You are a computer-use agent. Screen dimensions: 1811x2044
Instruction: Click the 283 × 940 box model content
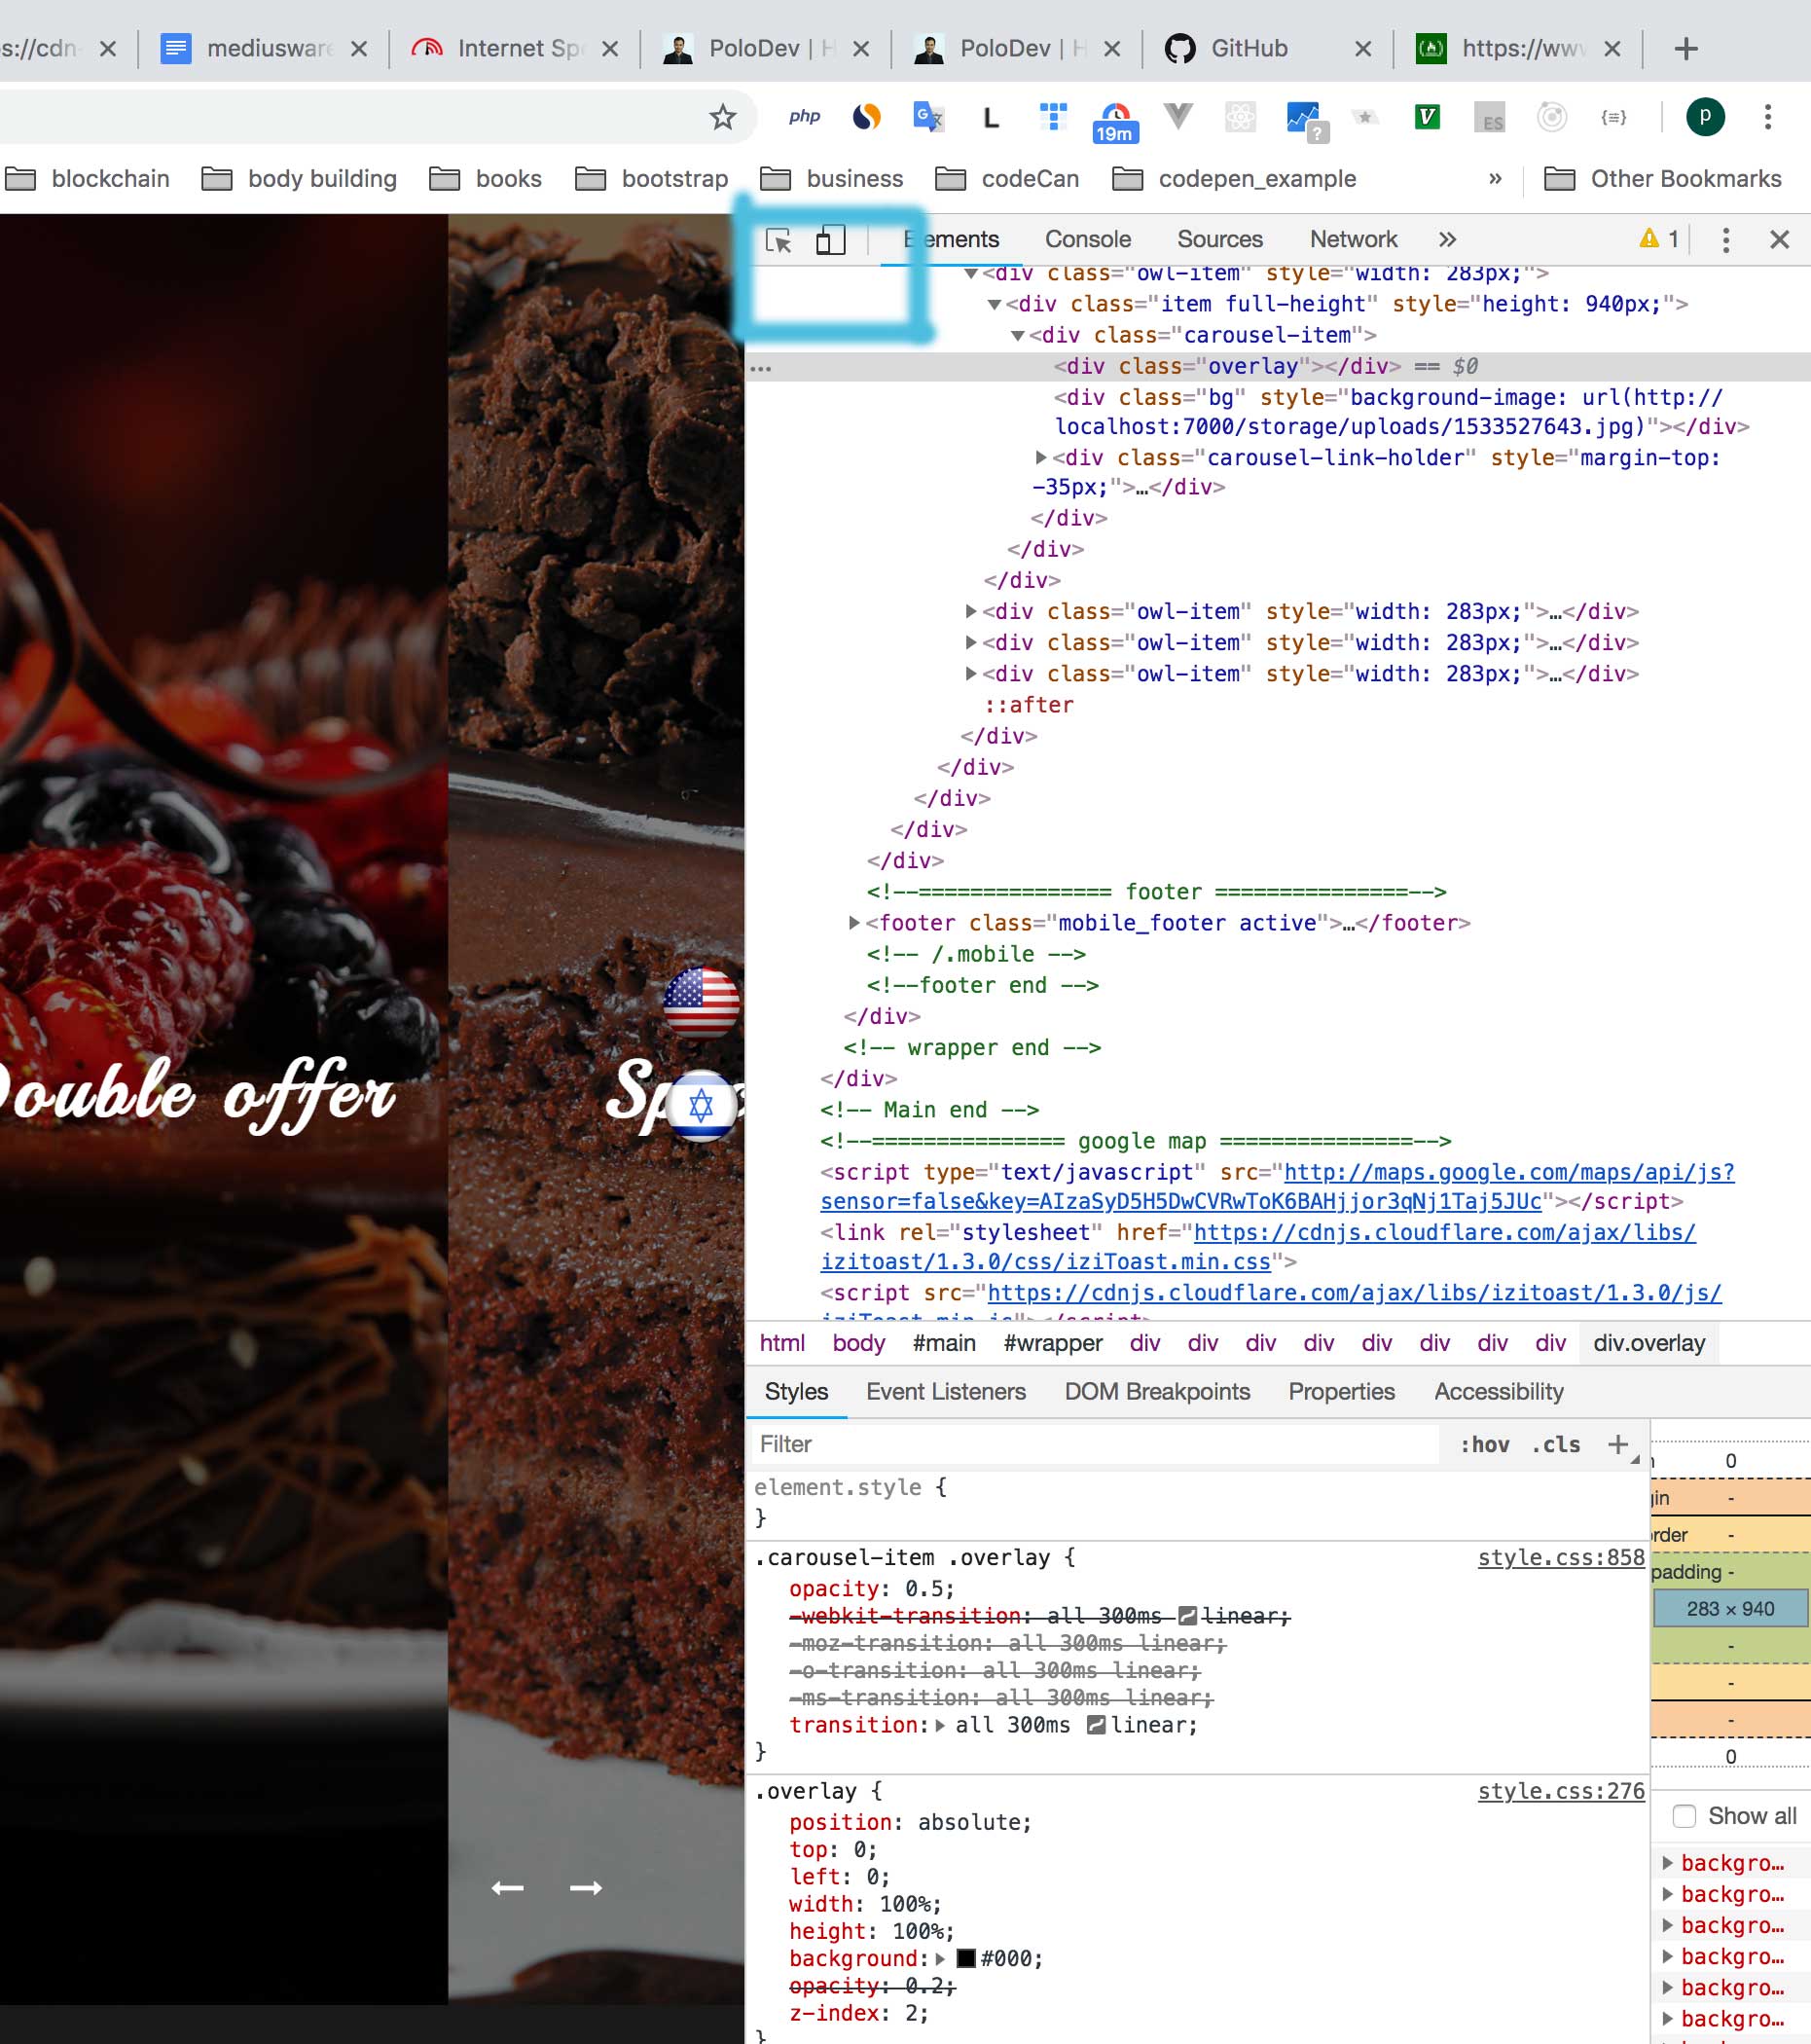tap(1730, 1609)
